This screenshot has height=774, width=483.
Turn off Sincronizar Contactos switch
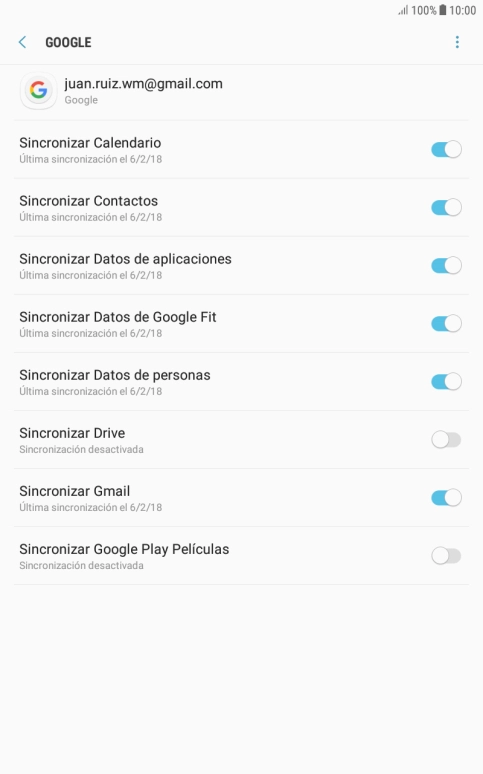pyautogui.click(x=446, y=207)
